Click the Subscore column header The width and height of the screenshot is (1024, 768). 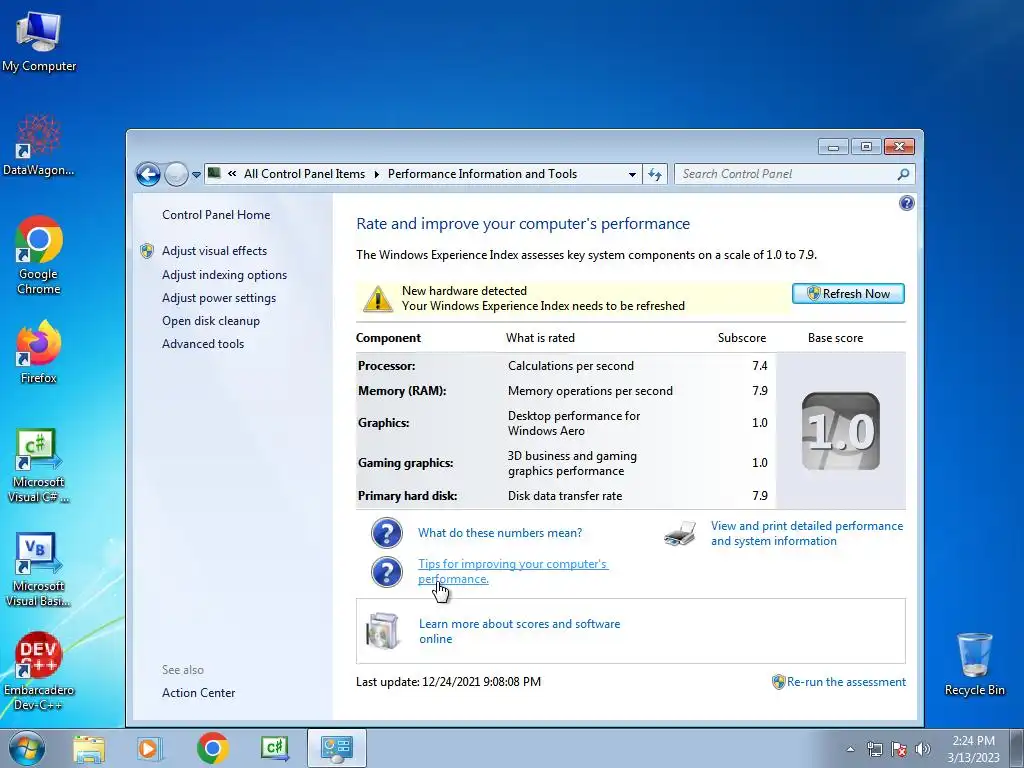click(x=741, y=338)
